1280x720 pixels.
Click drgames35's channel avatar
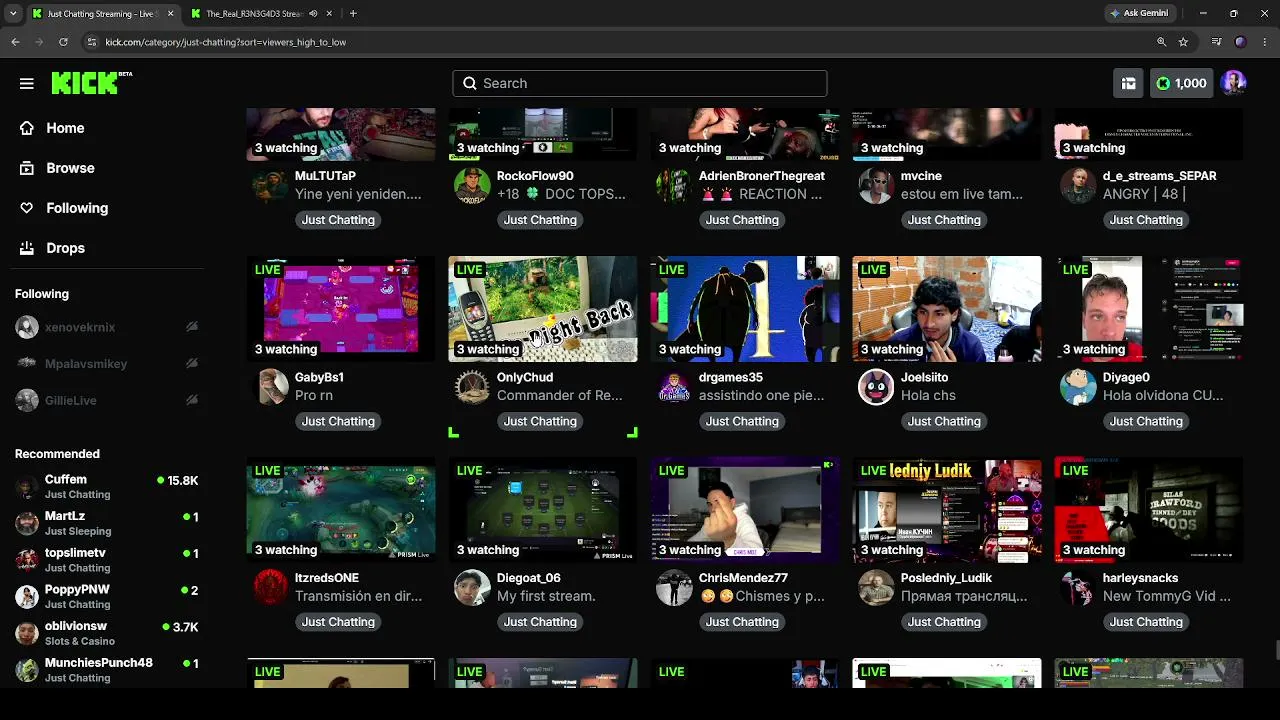(x=674, y=387)
